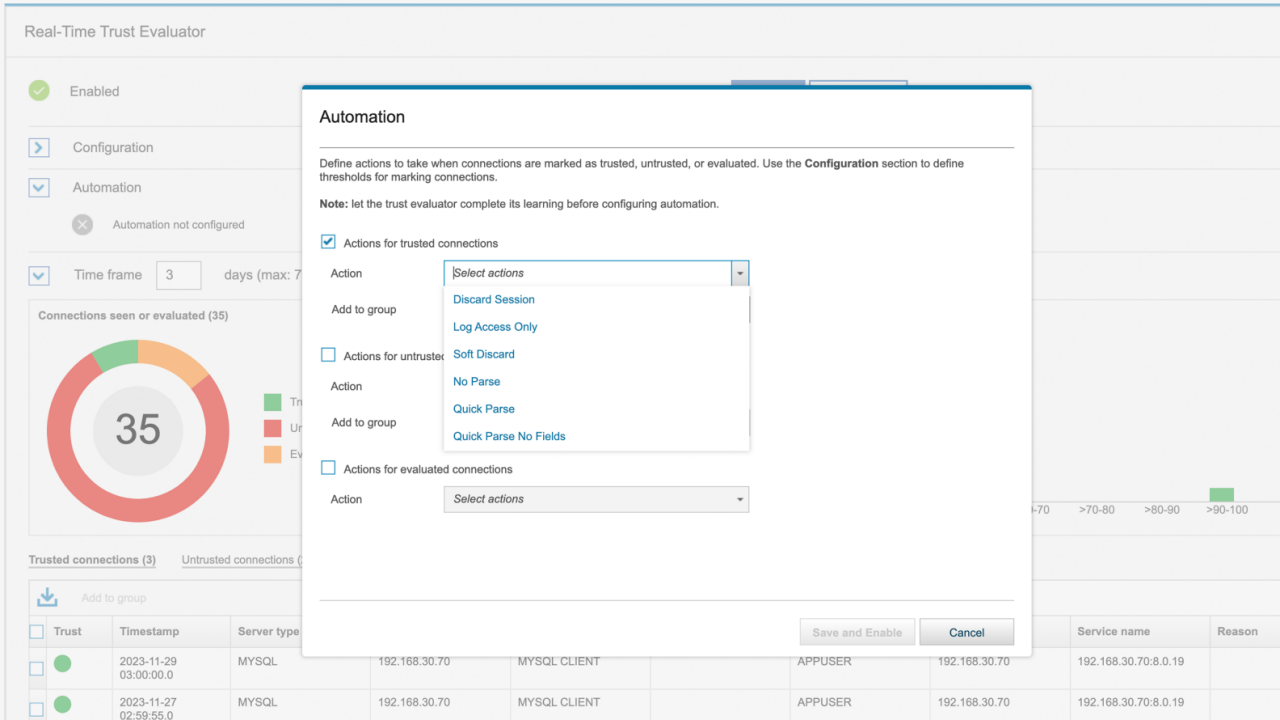Screen dimensions: 1280x720
Task: Click the Add to group download icon
Action: pyautogui.click(x=46, y=597)
